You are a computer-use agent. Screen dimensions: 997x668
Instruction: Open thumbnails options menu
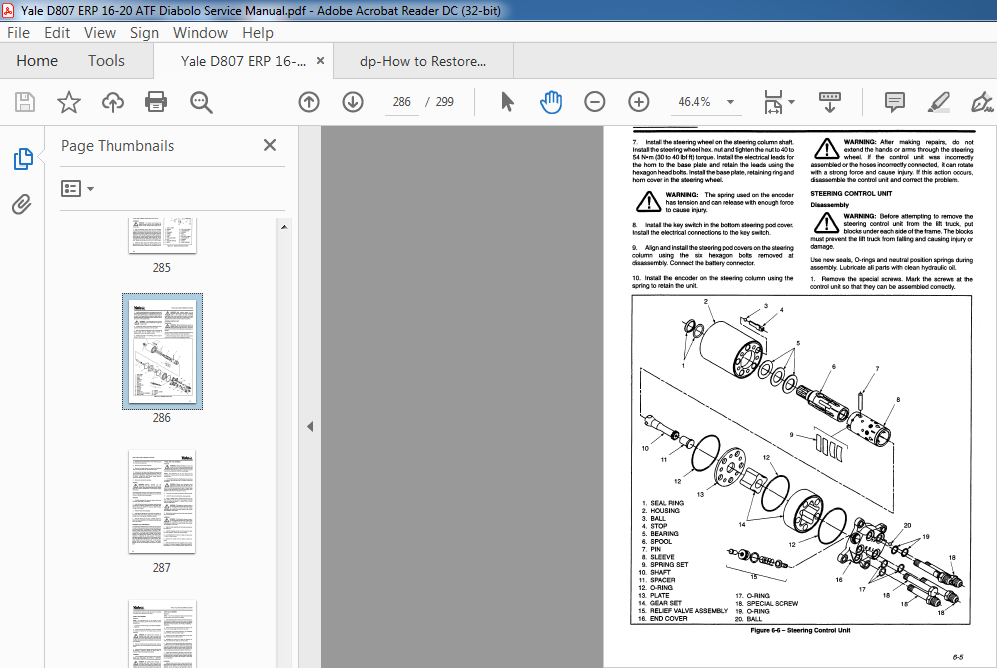(x=77, y=189)
